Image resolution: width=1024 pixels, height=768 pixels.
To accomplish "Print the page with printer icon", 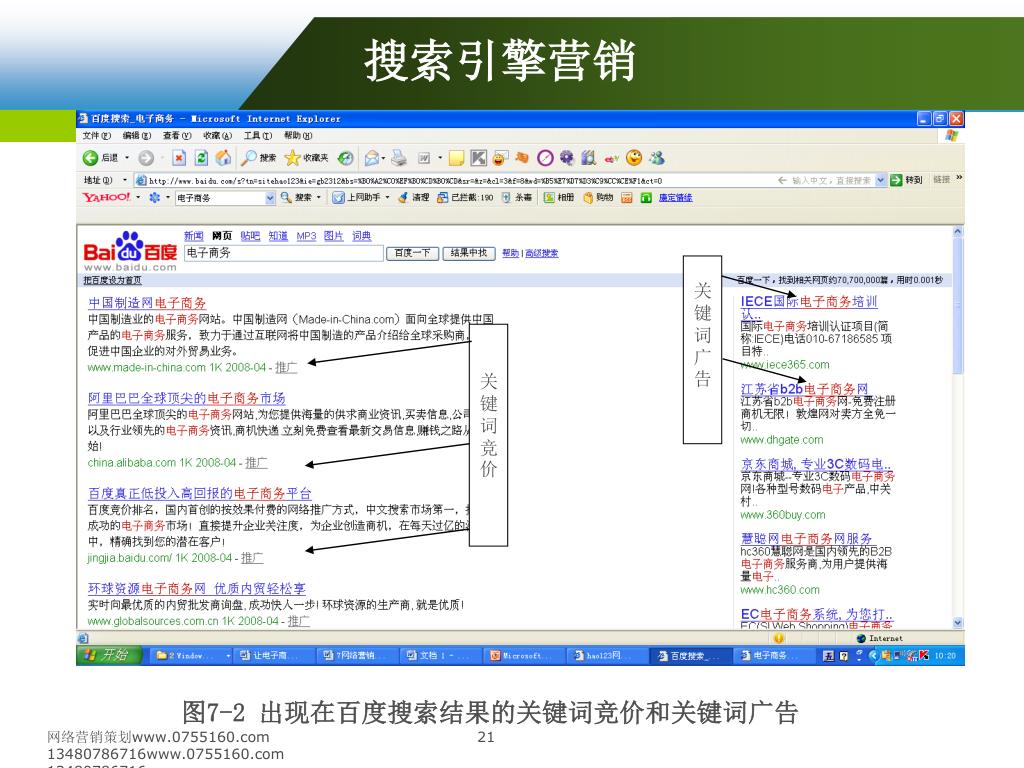I will tap(399, 157).
